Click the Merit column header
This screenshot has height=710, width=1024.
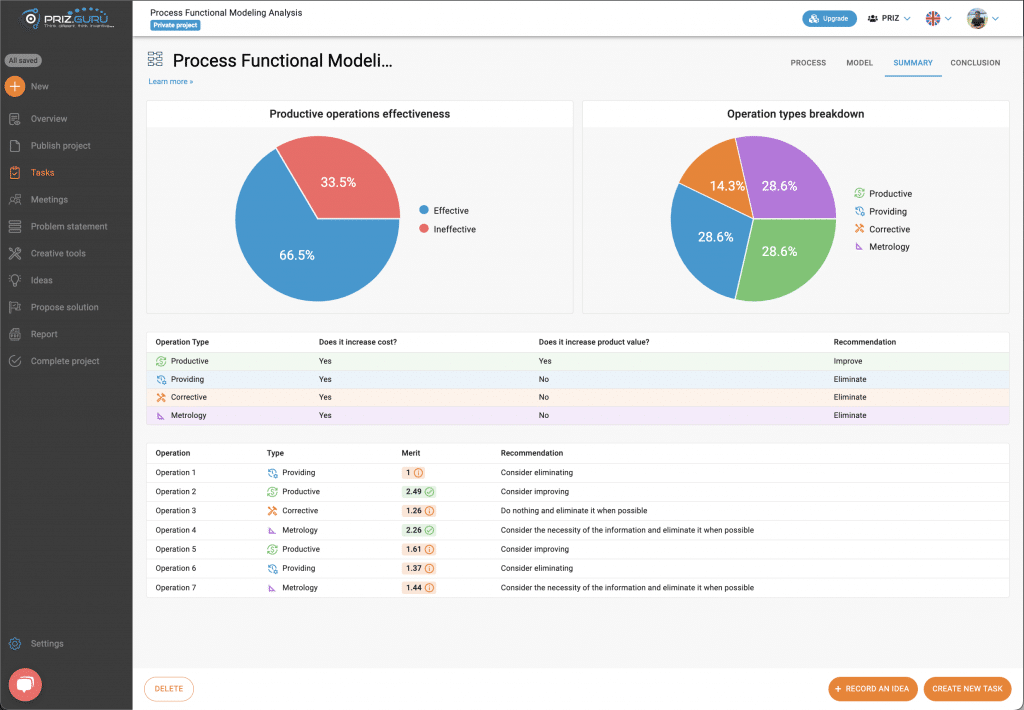click(411, 453)
